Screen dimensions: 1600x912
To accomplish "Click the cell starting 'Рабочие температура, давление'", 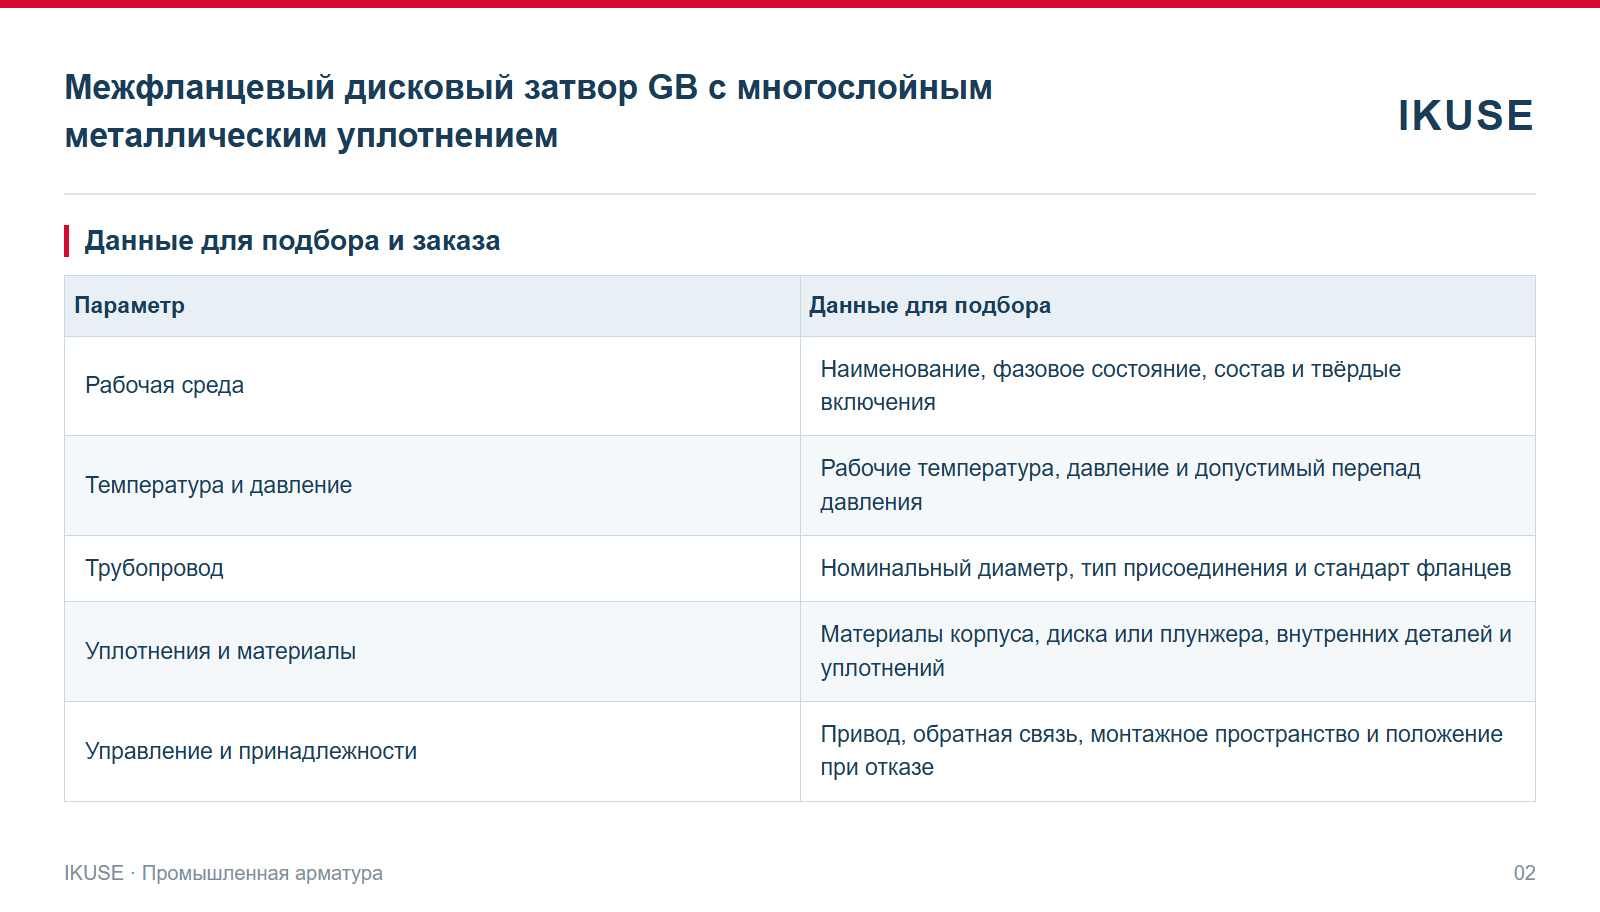I will click(1167, 486).
